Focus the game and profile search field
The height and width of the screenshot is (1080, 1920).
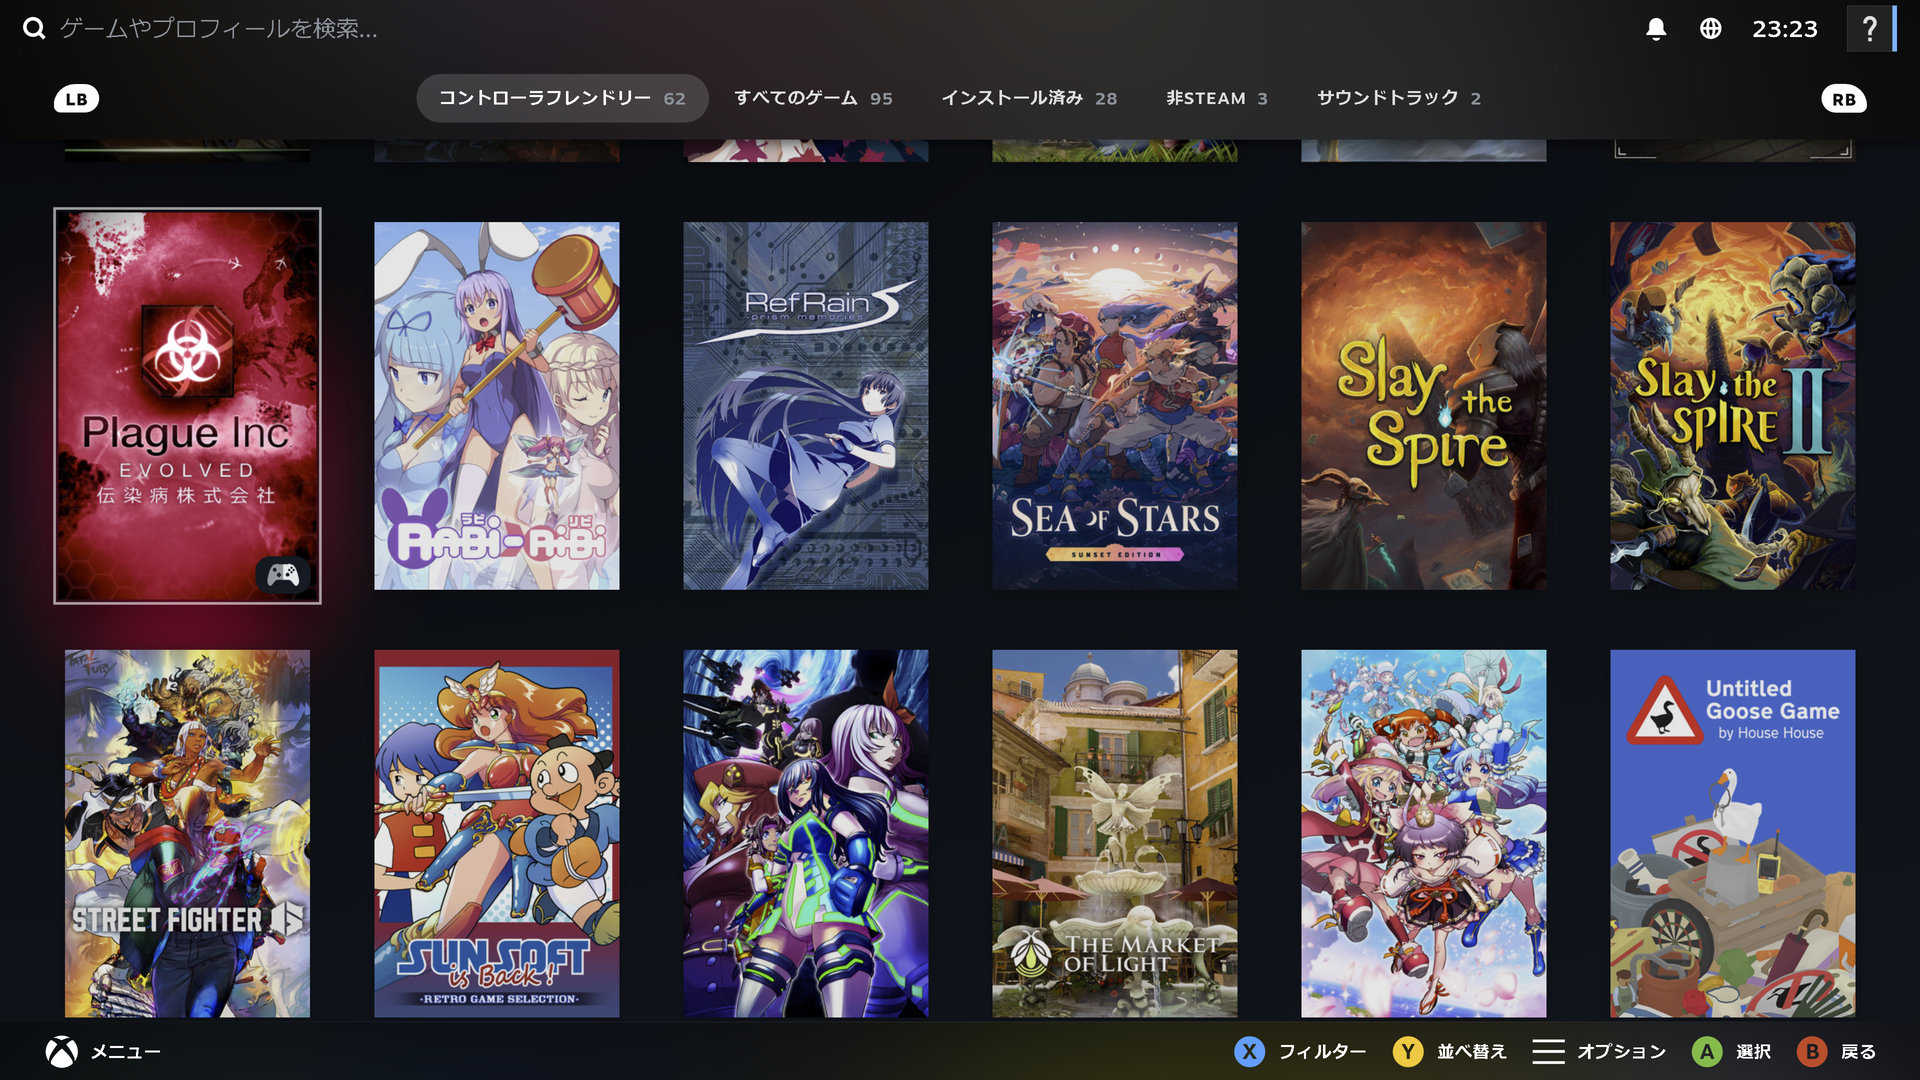click(218, 28)
